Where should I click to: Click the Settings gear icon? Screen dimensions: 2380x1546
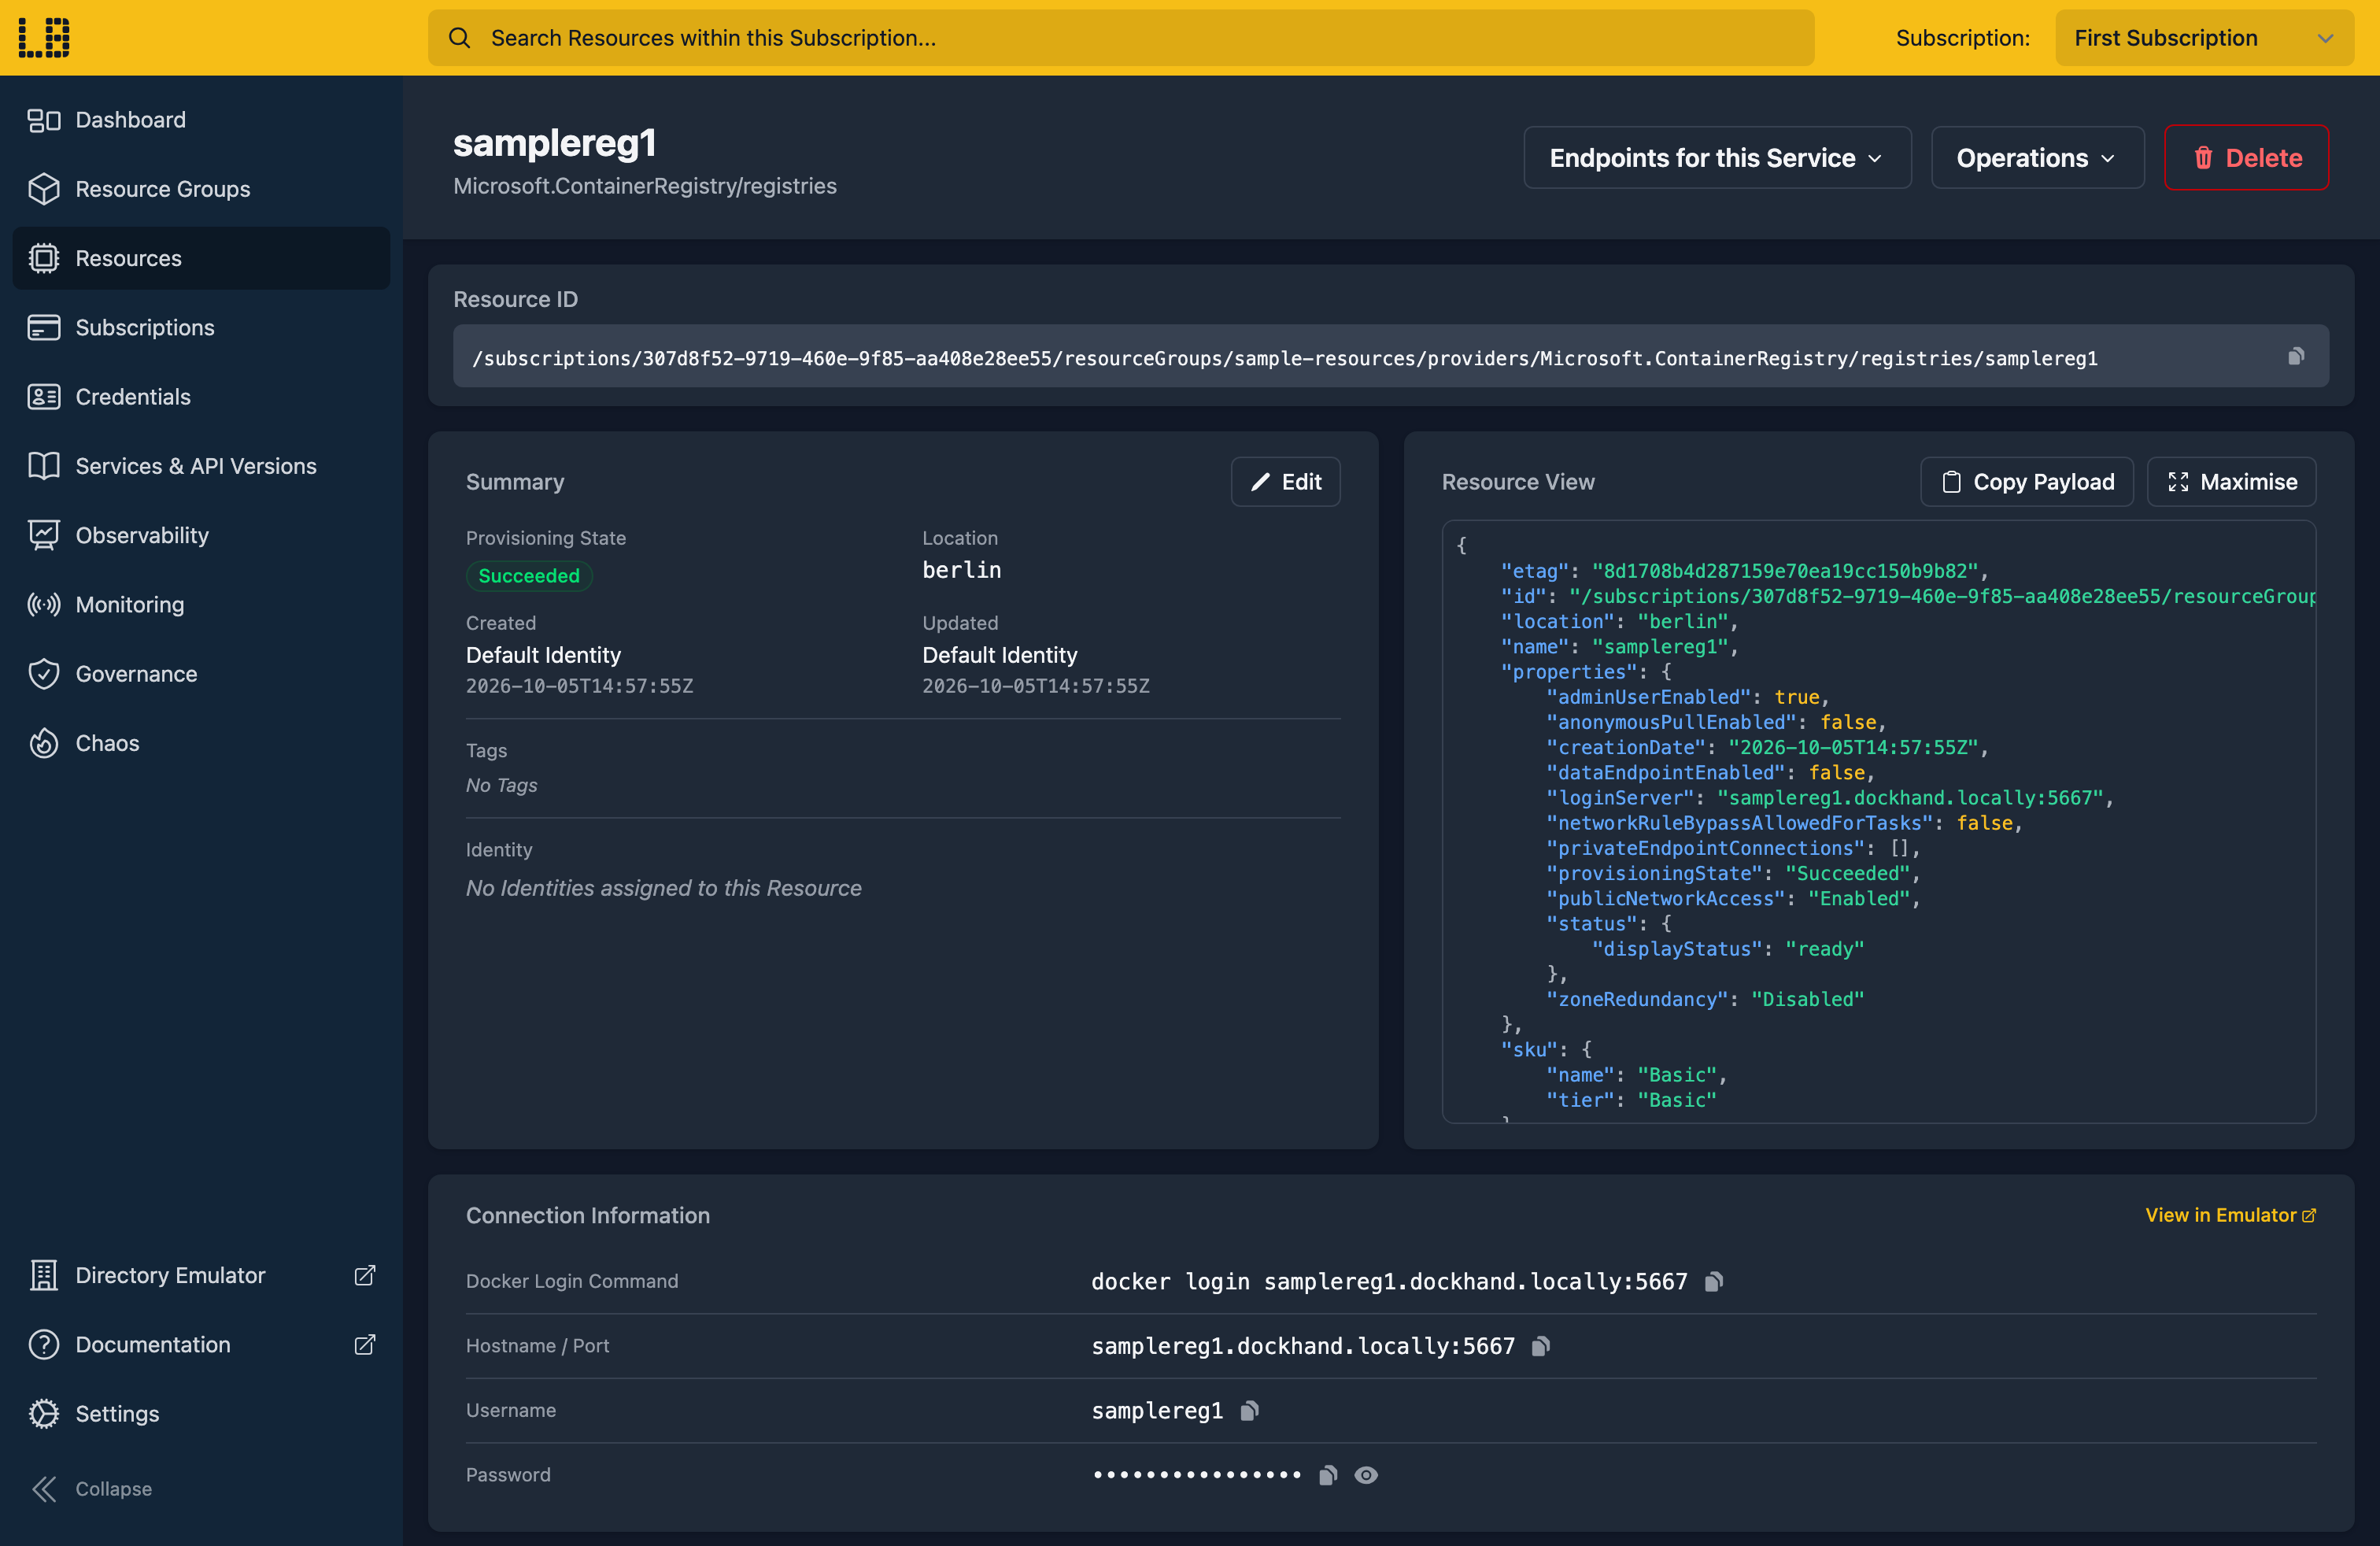point(44,1413)
